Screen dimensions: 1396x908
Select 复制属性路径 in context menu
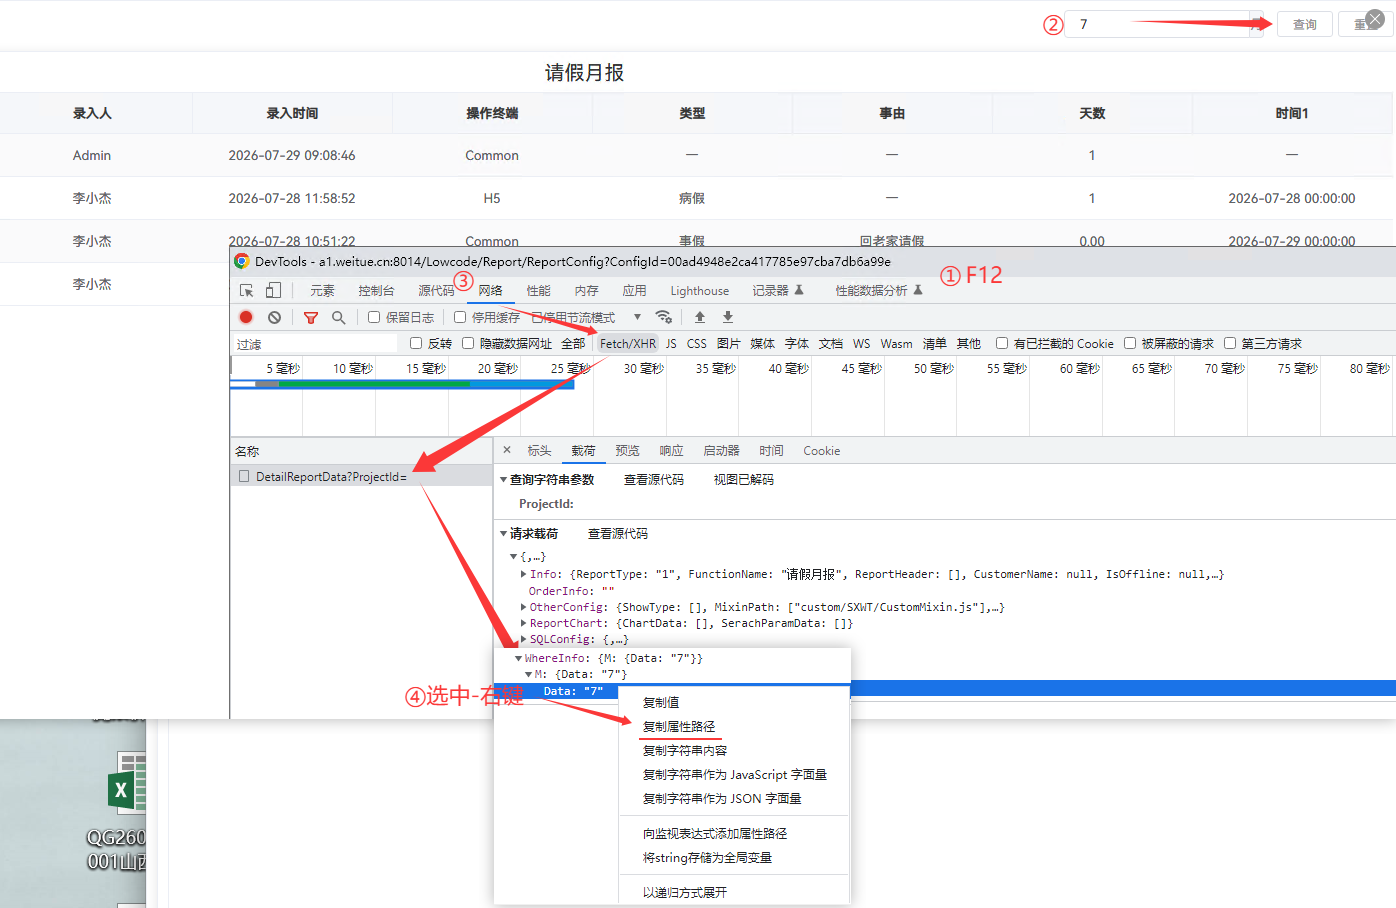(679, 726)
